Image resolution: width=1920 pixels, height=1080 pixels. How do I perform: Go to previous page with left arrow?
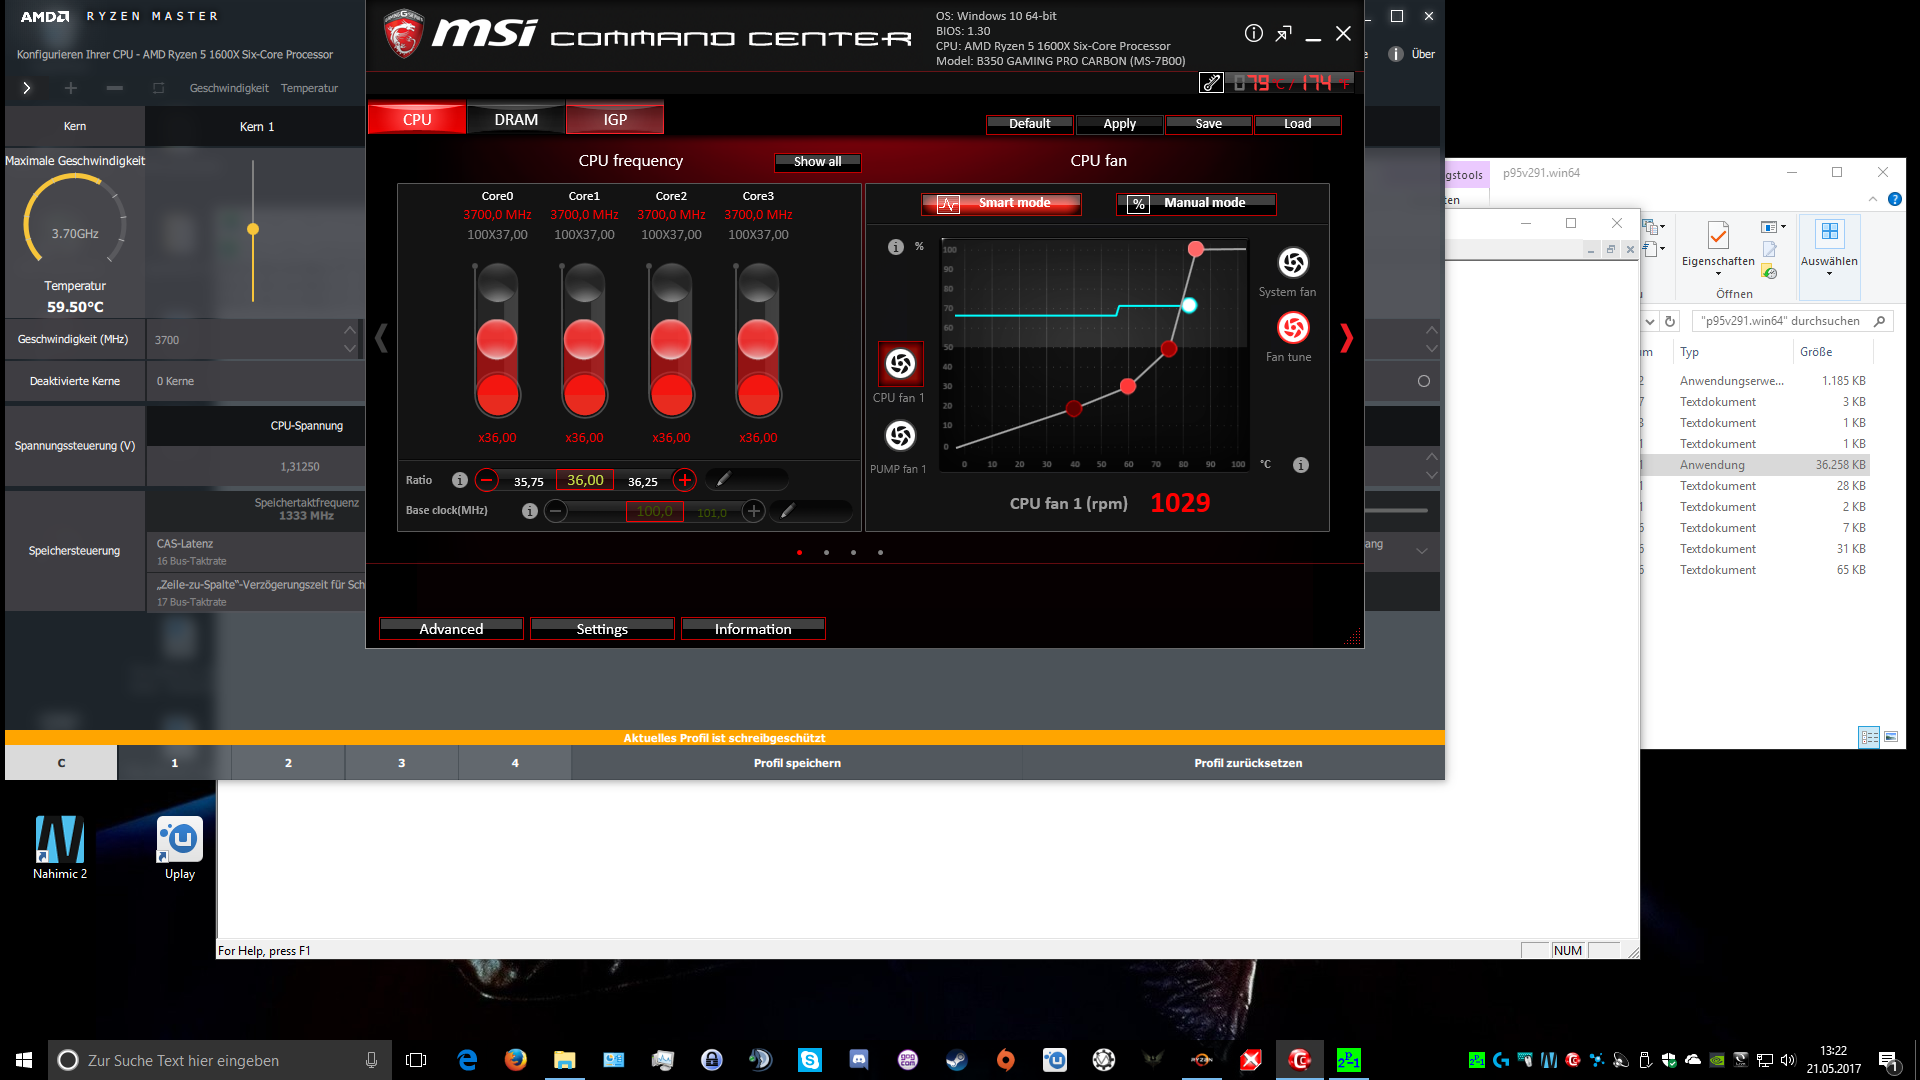click(381, 338)
